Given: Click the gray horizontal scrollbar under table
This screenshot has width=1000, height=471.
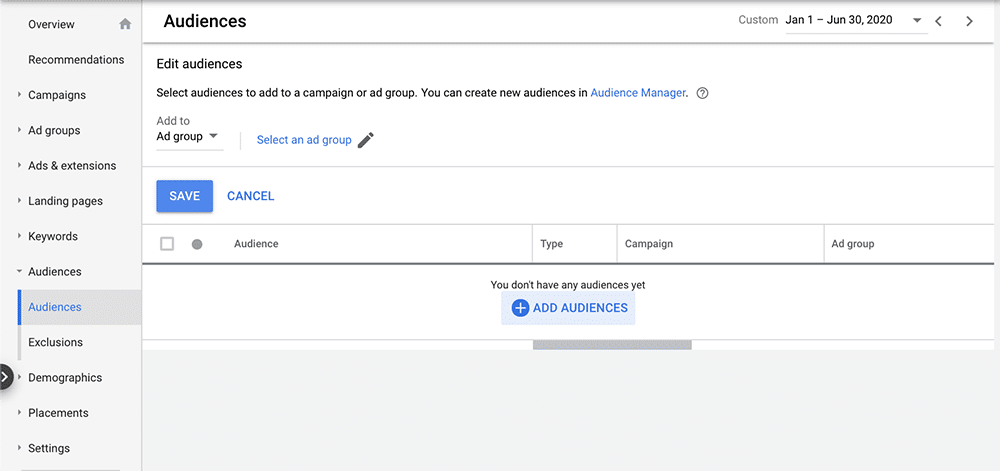Looking at the screenshot, I should tap(612, 345).
